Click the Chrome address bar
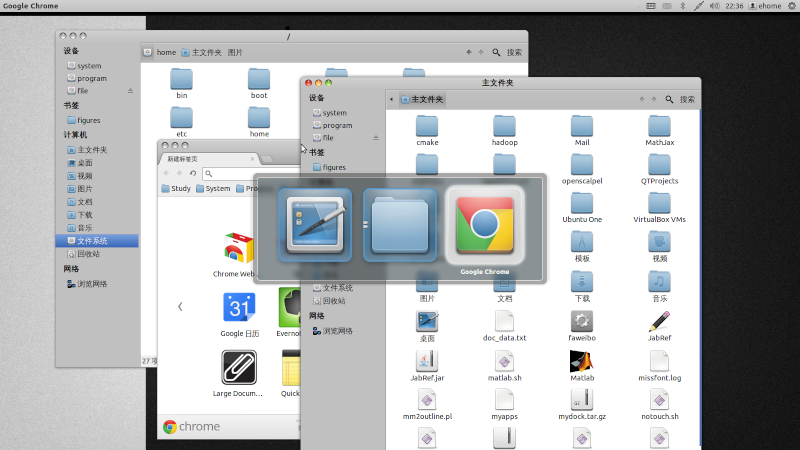800x450 pixels. click(252, 173)
